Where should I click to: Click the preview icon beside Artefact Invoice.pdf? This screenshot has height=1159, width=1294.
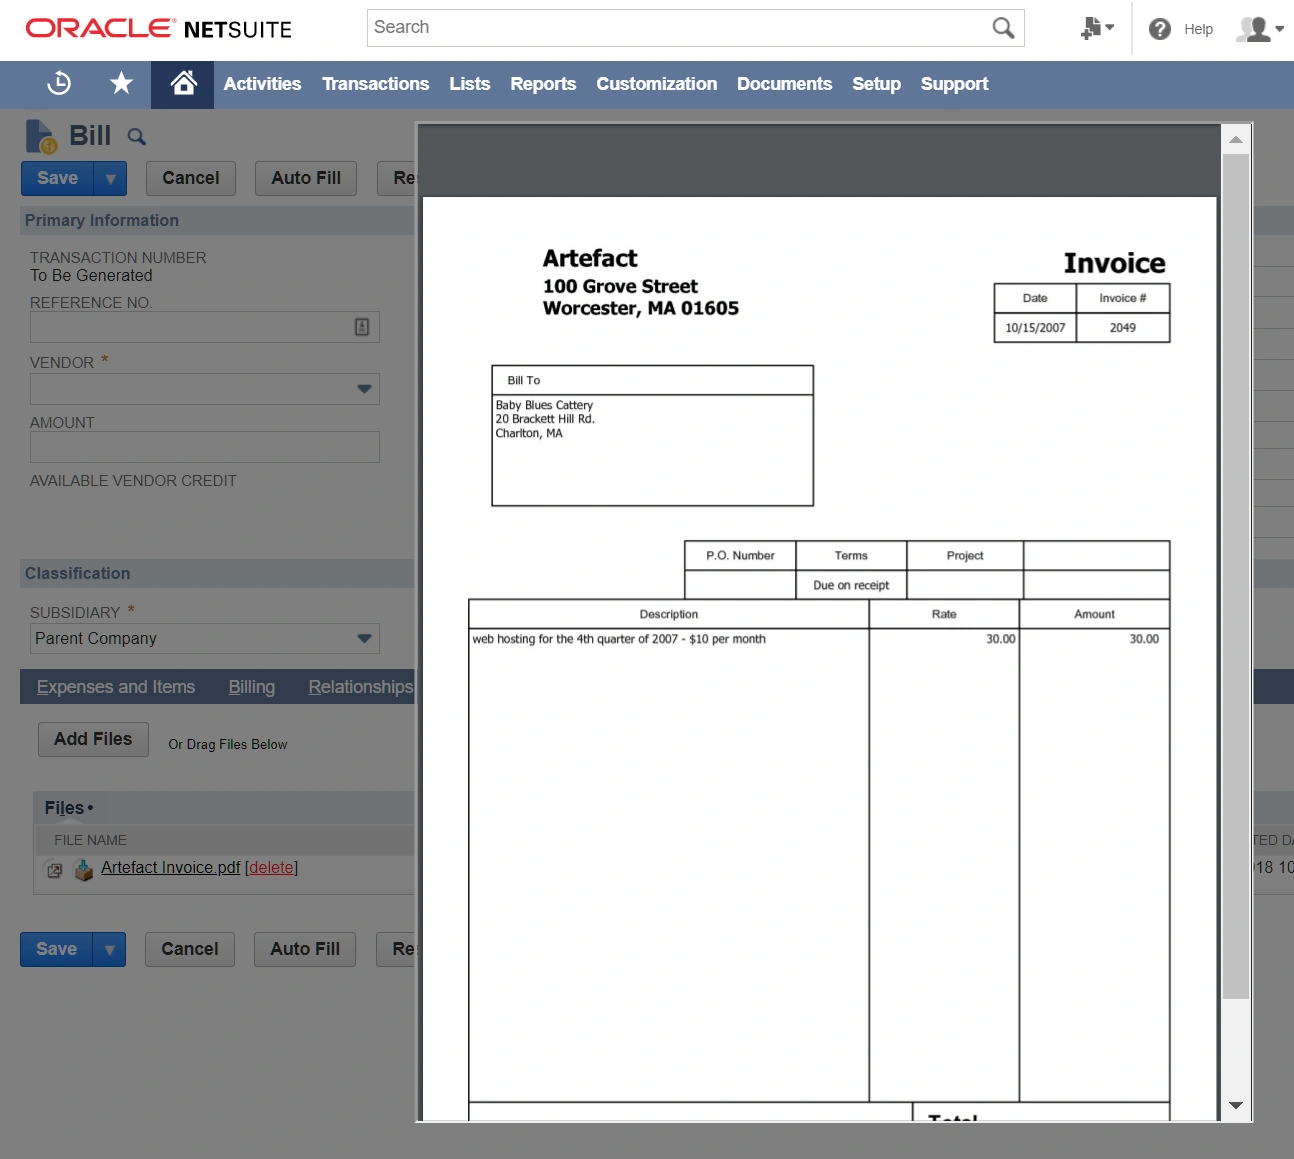[x=55, y=870]
